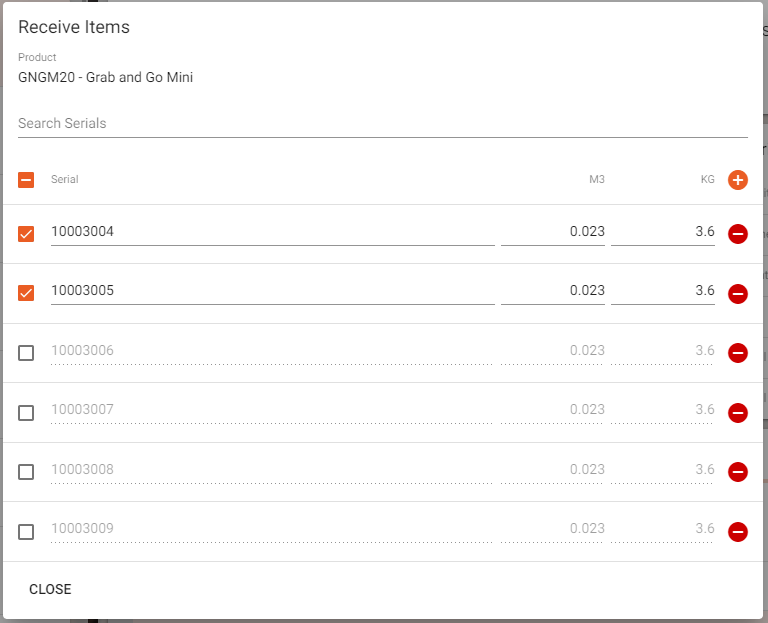
Task: Toggle the select-all checkbox in the header
Action: coord(26,180)
